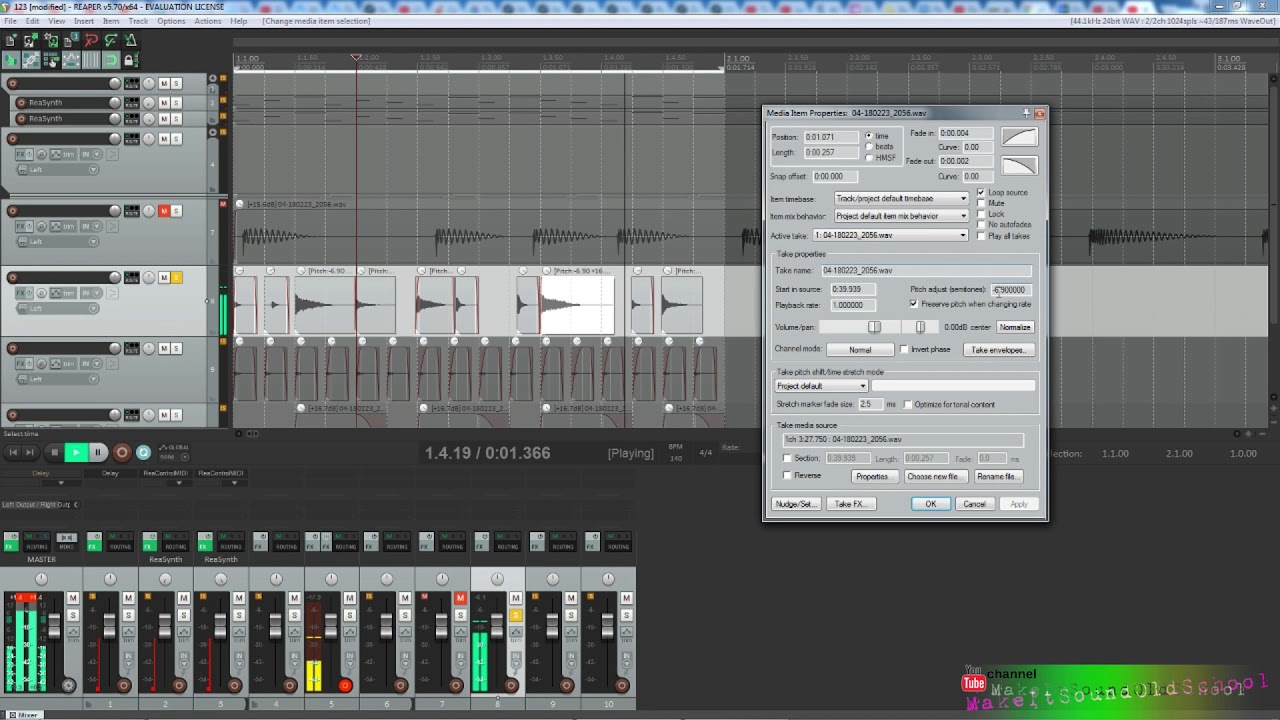Click the transport Pause button
The width and height of the screenshot is (1280, 720).
coord(98,452)
